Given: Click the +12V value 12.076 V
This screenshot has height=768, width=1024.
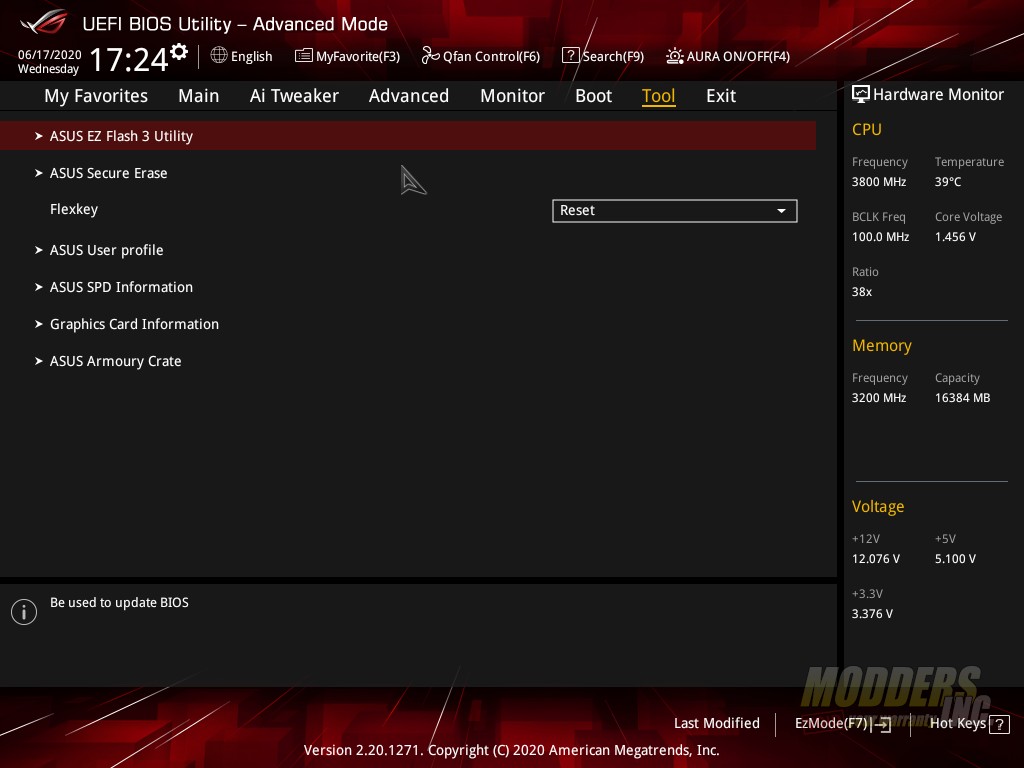Looking at the screenshot, I should 876,559.
